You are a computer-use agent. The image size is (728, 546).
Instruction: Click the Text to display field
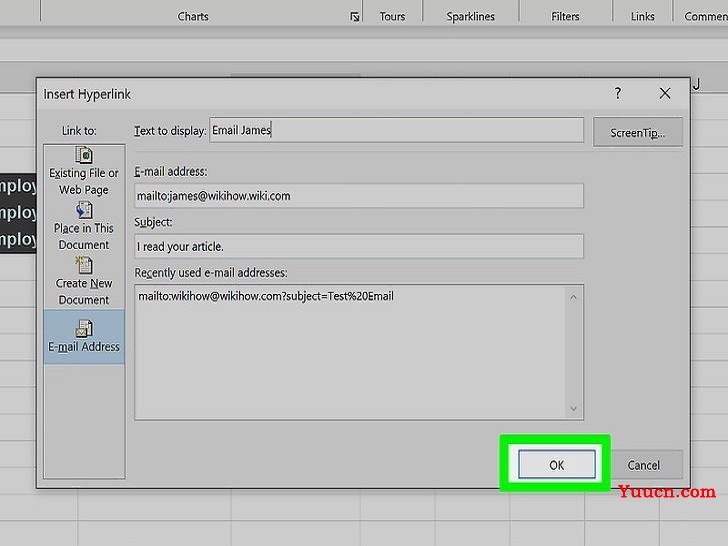click(x=396, y=130)
